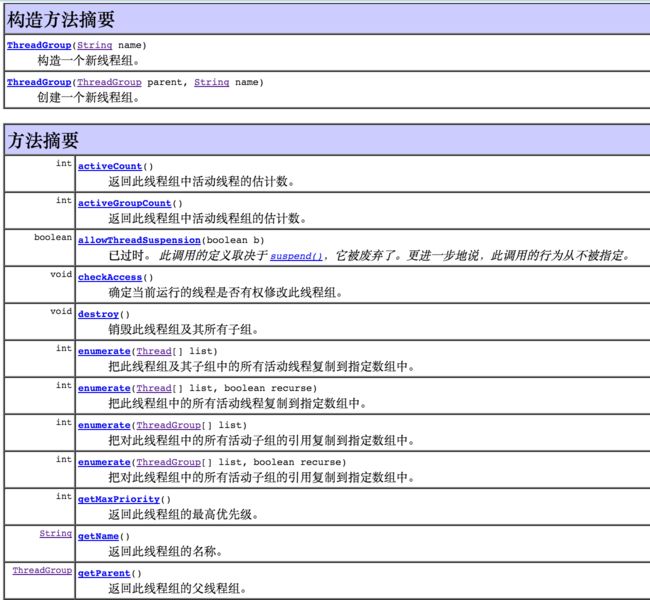Open ThreadGroup constructor link with parent parameter
The width and height of the screenshot is (650, 600).
tap(39, 82)
